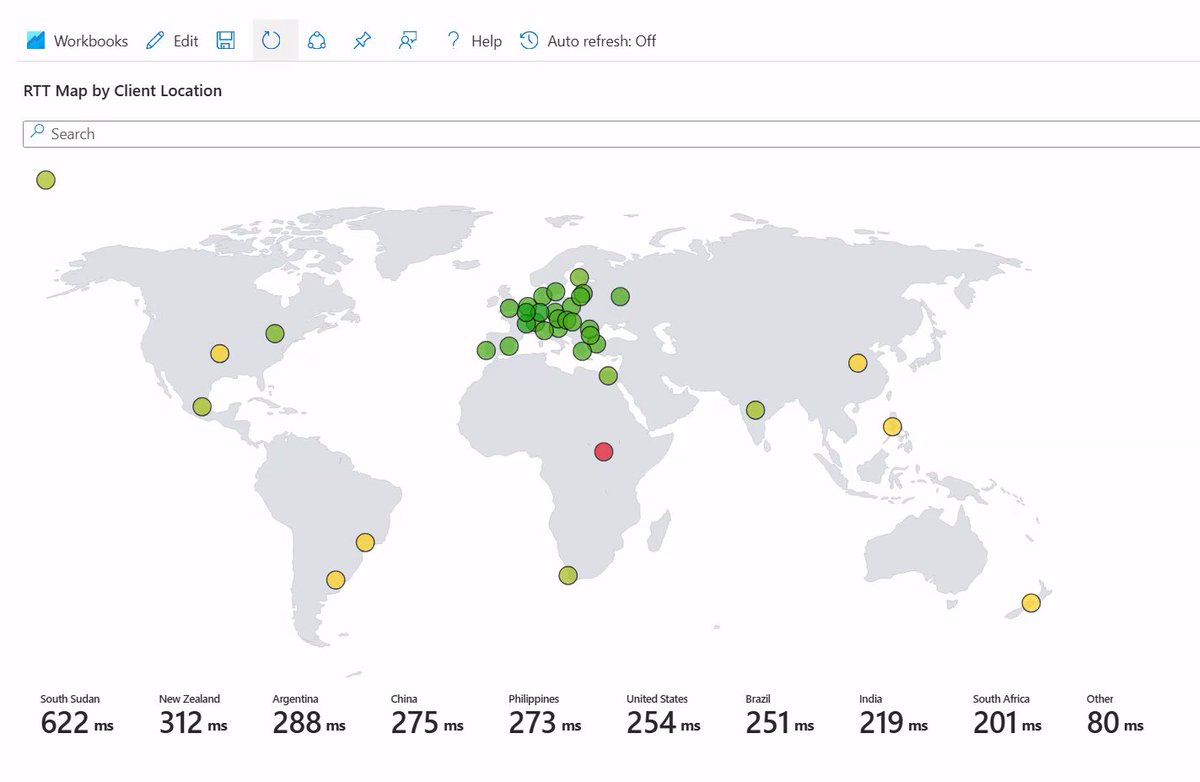Viewport: 1200px width, 782px height.
Task: Click the Other 80 ms metric
Action: click(x=1115, y=715)
